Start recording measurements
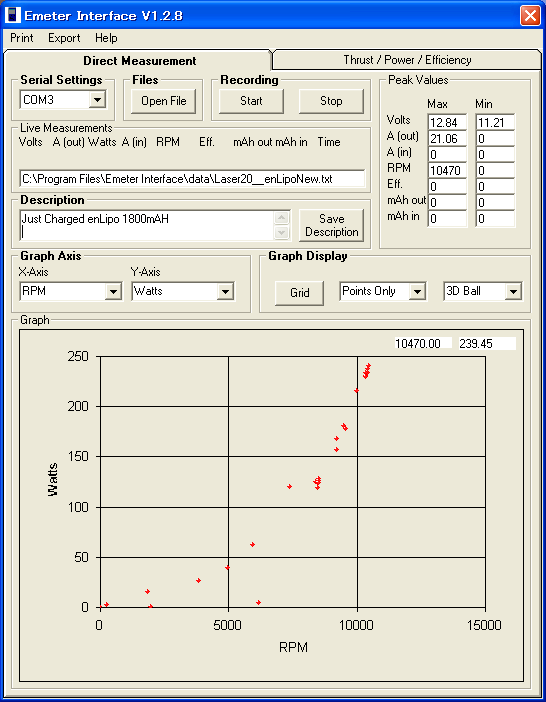The height and width of the screenshot is (702, 546). (251, 101)
